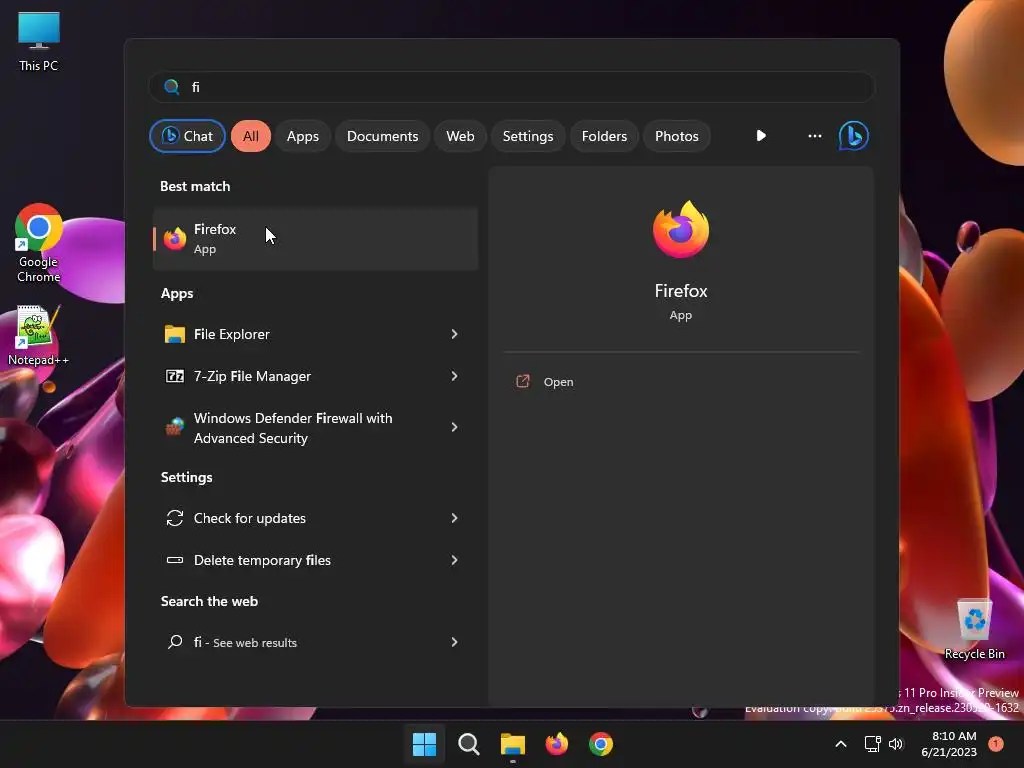The height and width of the screenshot is (768, 1024).
Task: Expand the fi web results chevron
Action: [x=455, y=643]
